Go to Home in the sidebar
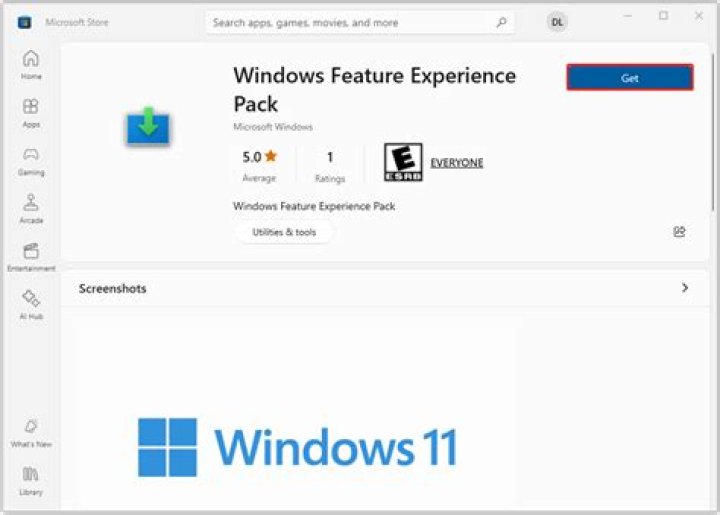Screen dimensions: 720x515 pyautogui.click(x=31, y=65)
